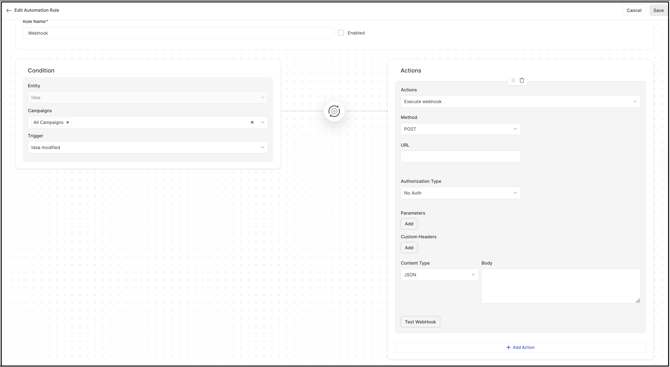Open the Trigger dropdown showing Idea modified
670x367 pixels.
click(147, 147)
